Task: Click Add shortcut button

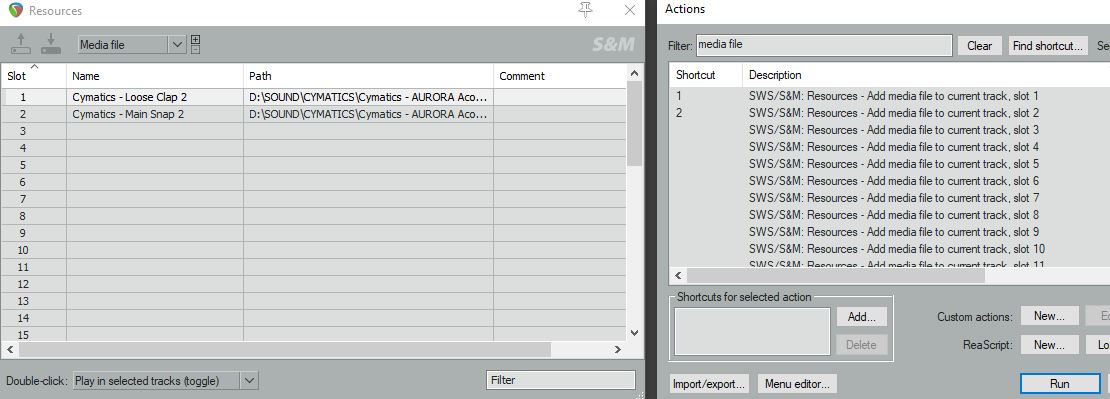Action: tap(862, 316)
